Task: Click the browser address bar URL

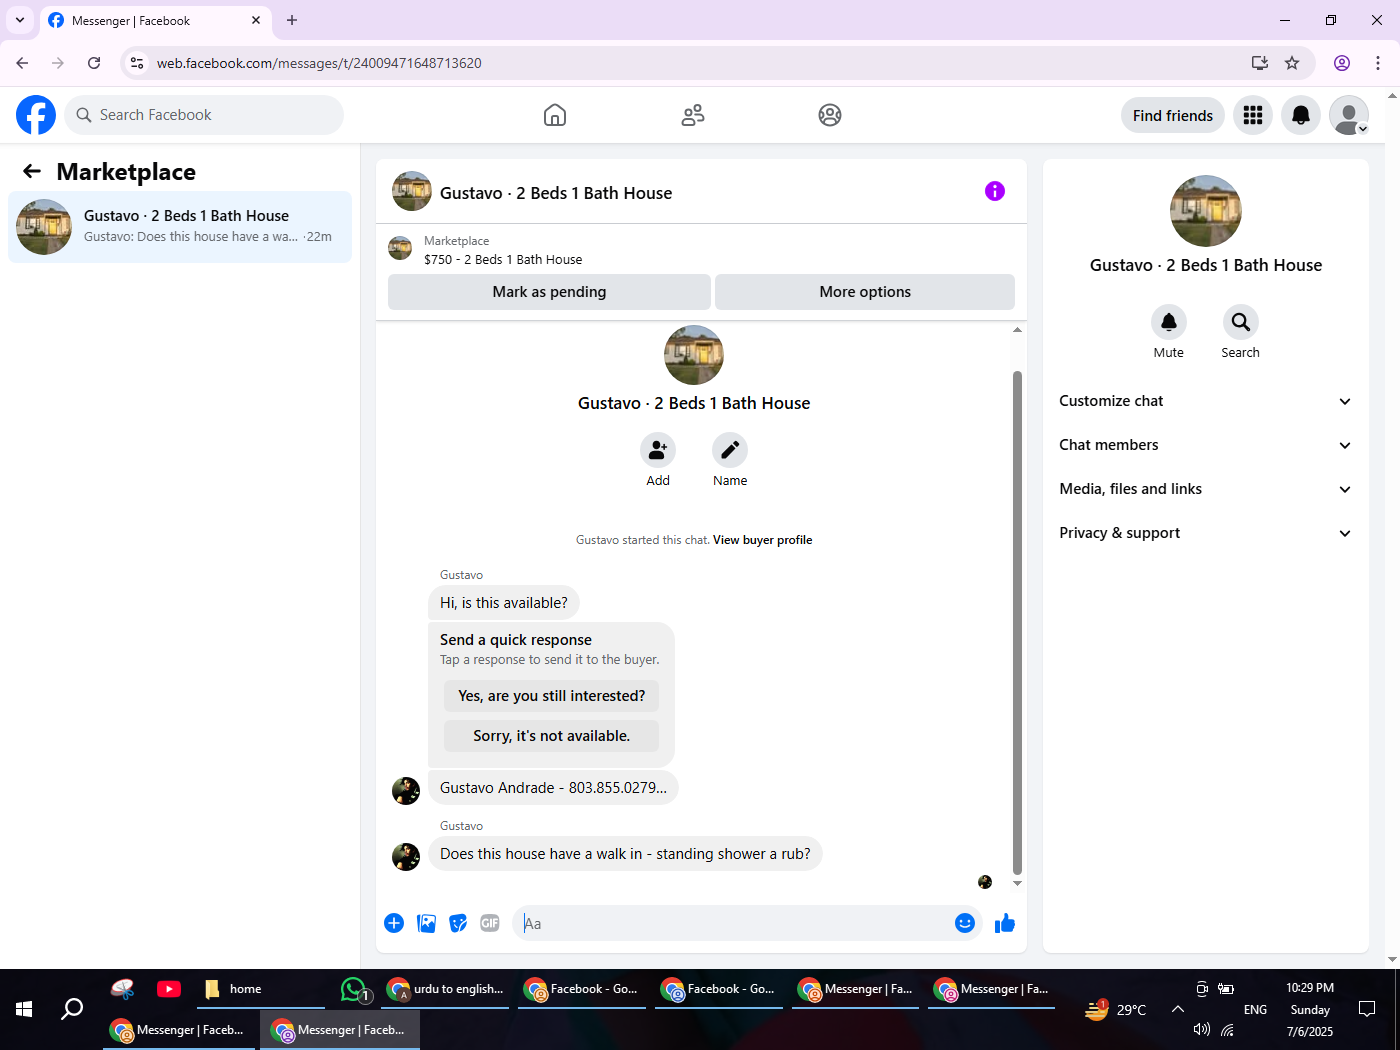Action: click(x=319, y=63)
